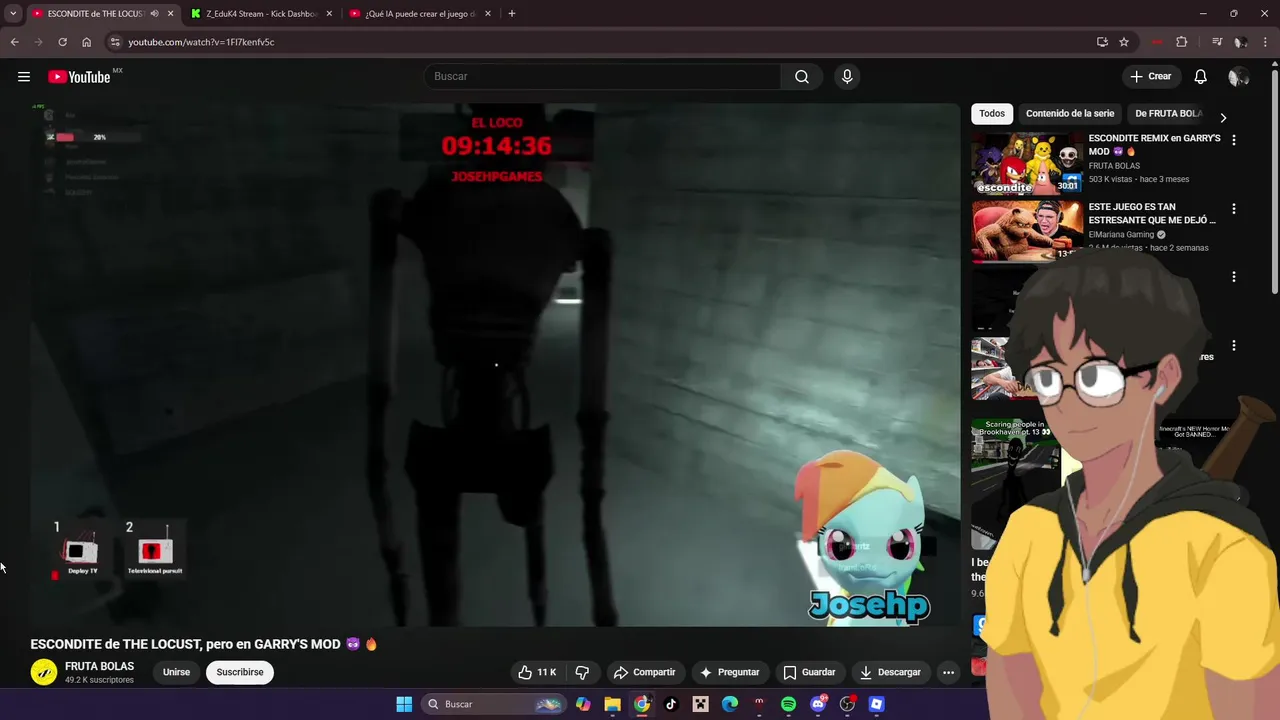Select the Todos filter chip
Screen dimensions: 1280x720
coord(992,114)
